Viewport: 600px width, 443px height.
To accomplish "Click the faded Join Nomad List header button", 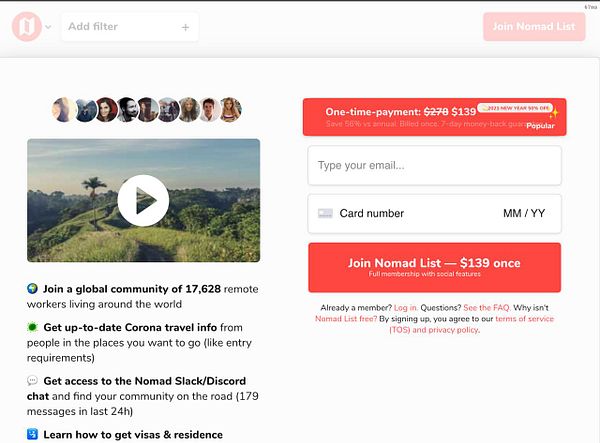I will point(534,26).
